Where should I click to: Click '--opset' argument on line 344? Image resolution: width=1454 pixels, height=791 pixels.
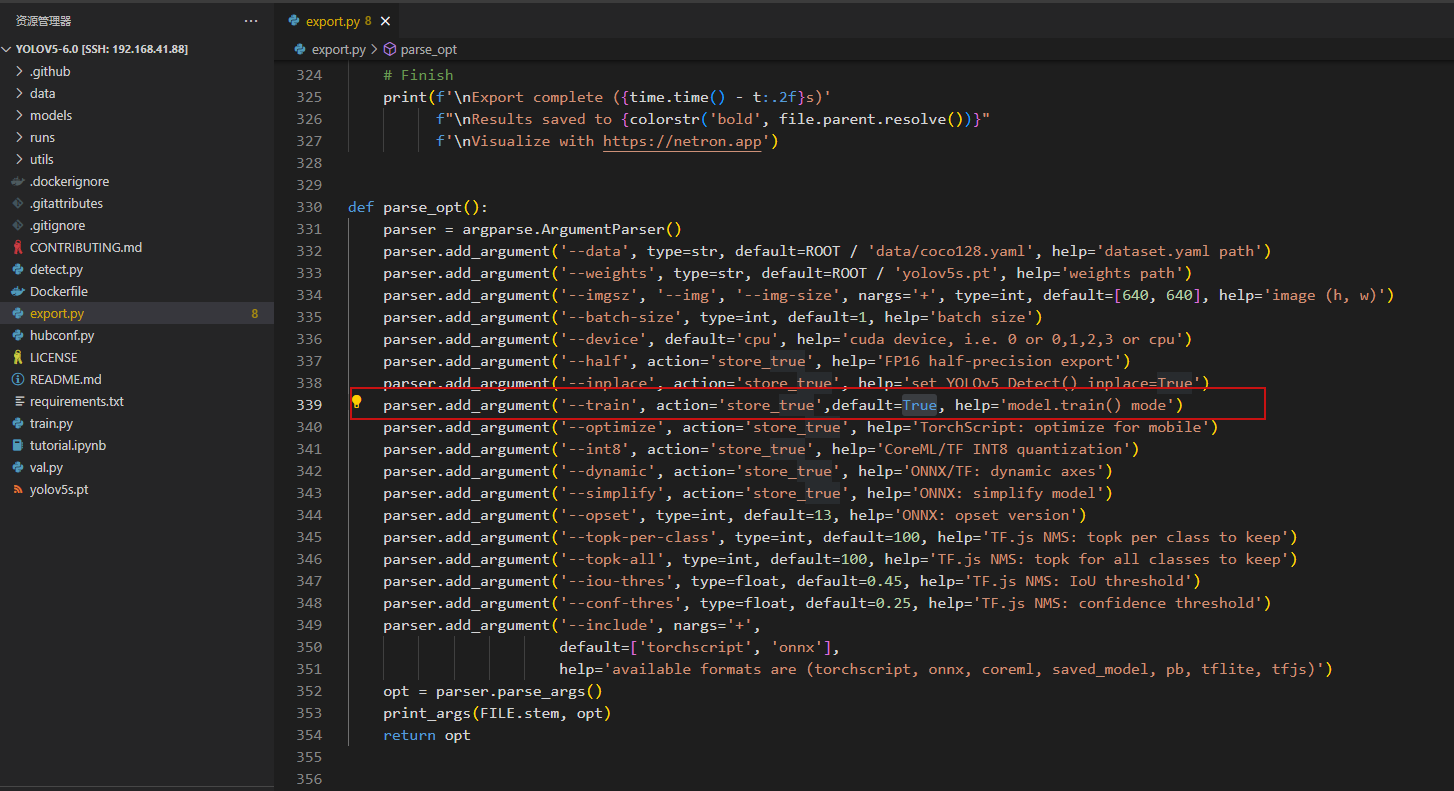[598, 515]
